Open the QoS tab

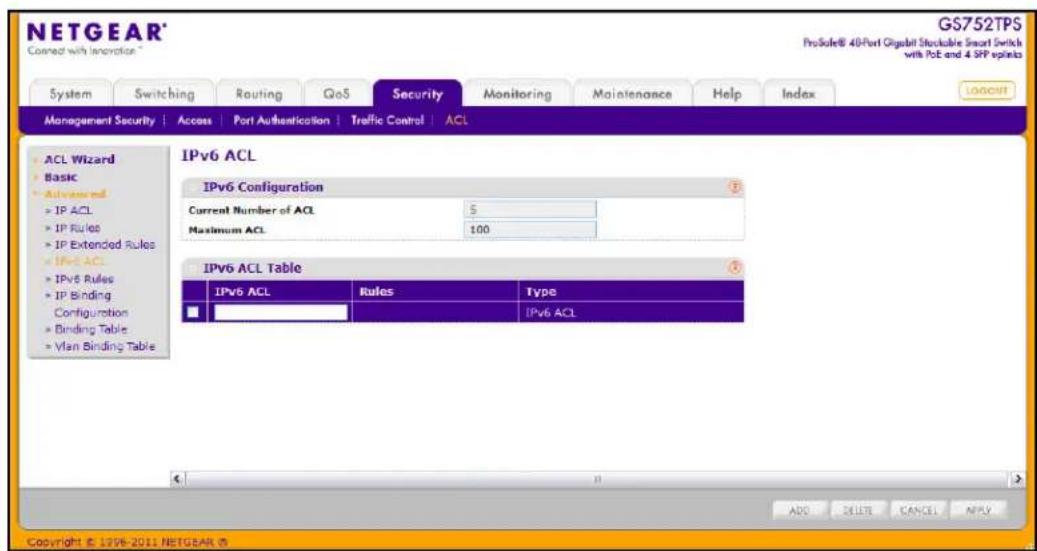(337, 95)
